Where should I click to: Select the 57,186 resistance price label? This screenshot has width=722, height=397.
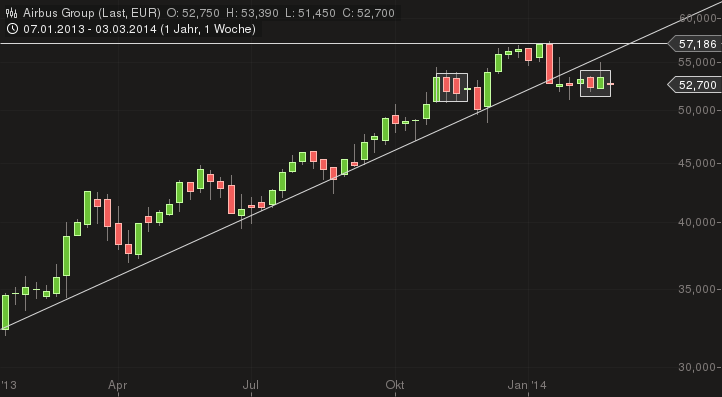coord(697,44)
